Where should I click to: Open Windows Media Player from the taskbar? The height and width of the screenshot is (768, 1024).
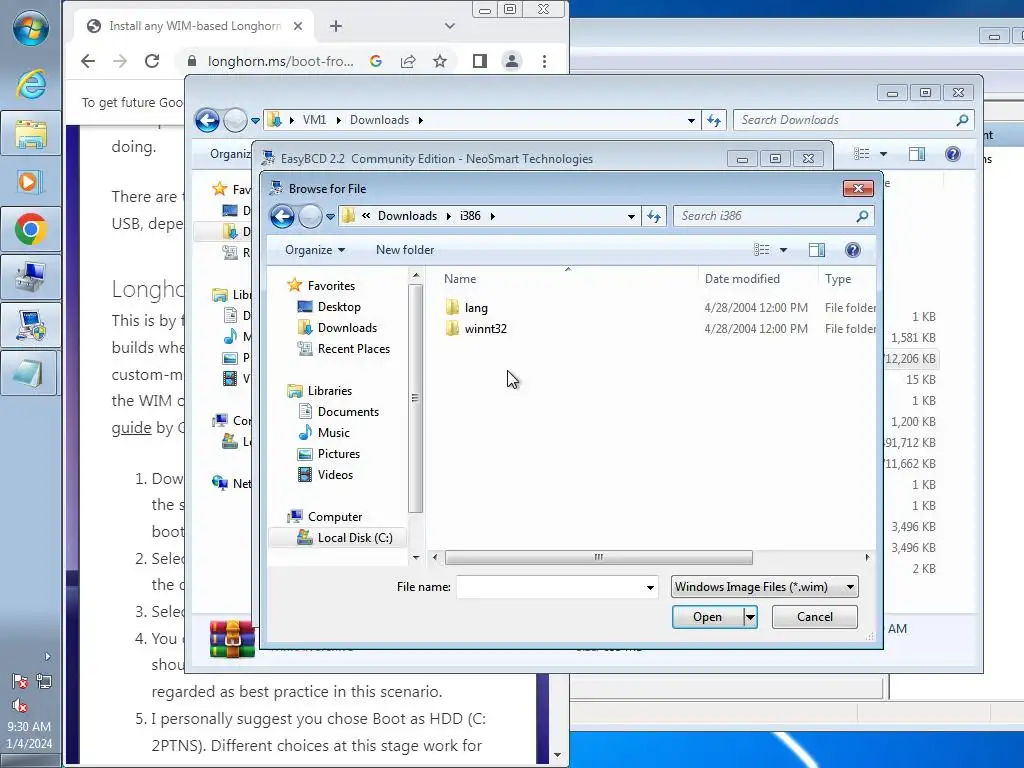[31, 181]
